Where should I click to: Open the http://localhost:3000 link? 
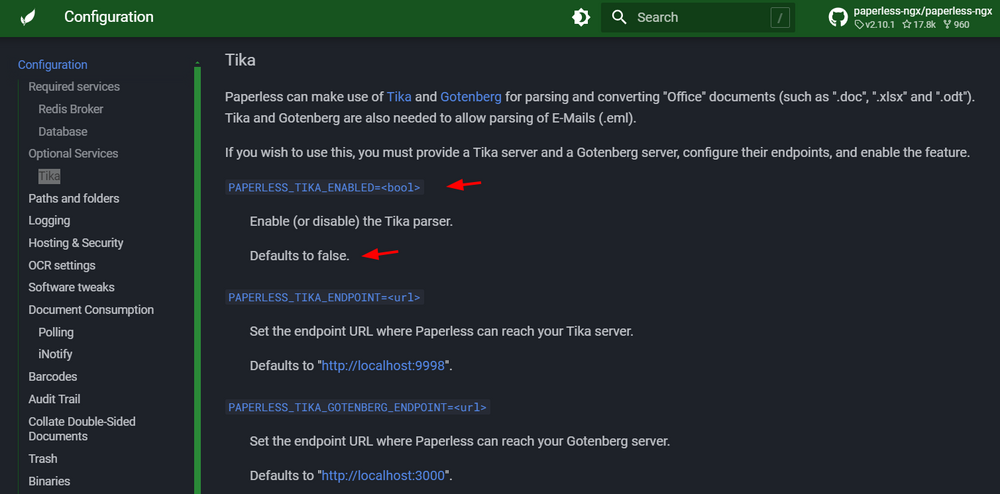pyautogui.click(x=383, y=476)
